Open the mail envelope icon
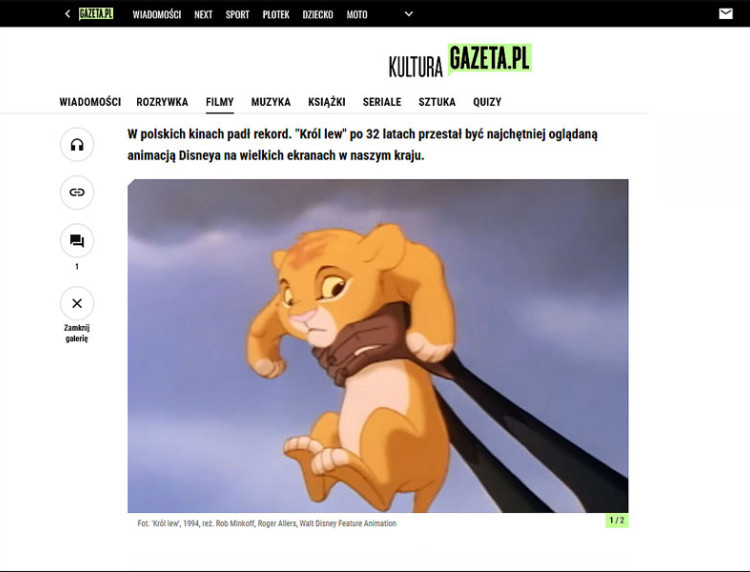 pos(726,14)
